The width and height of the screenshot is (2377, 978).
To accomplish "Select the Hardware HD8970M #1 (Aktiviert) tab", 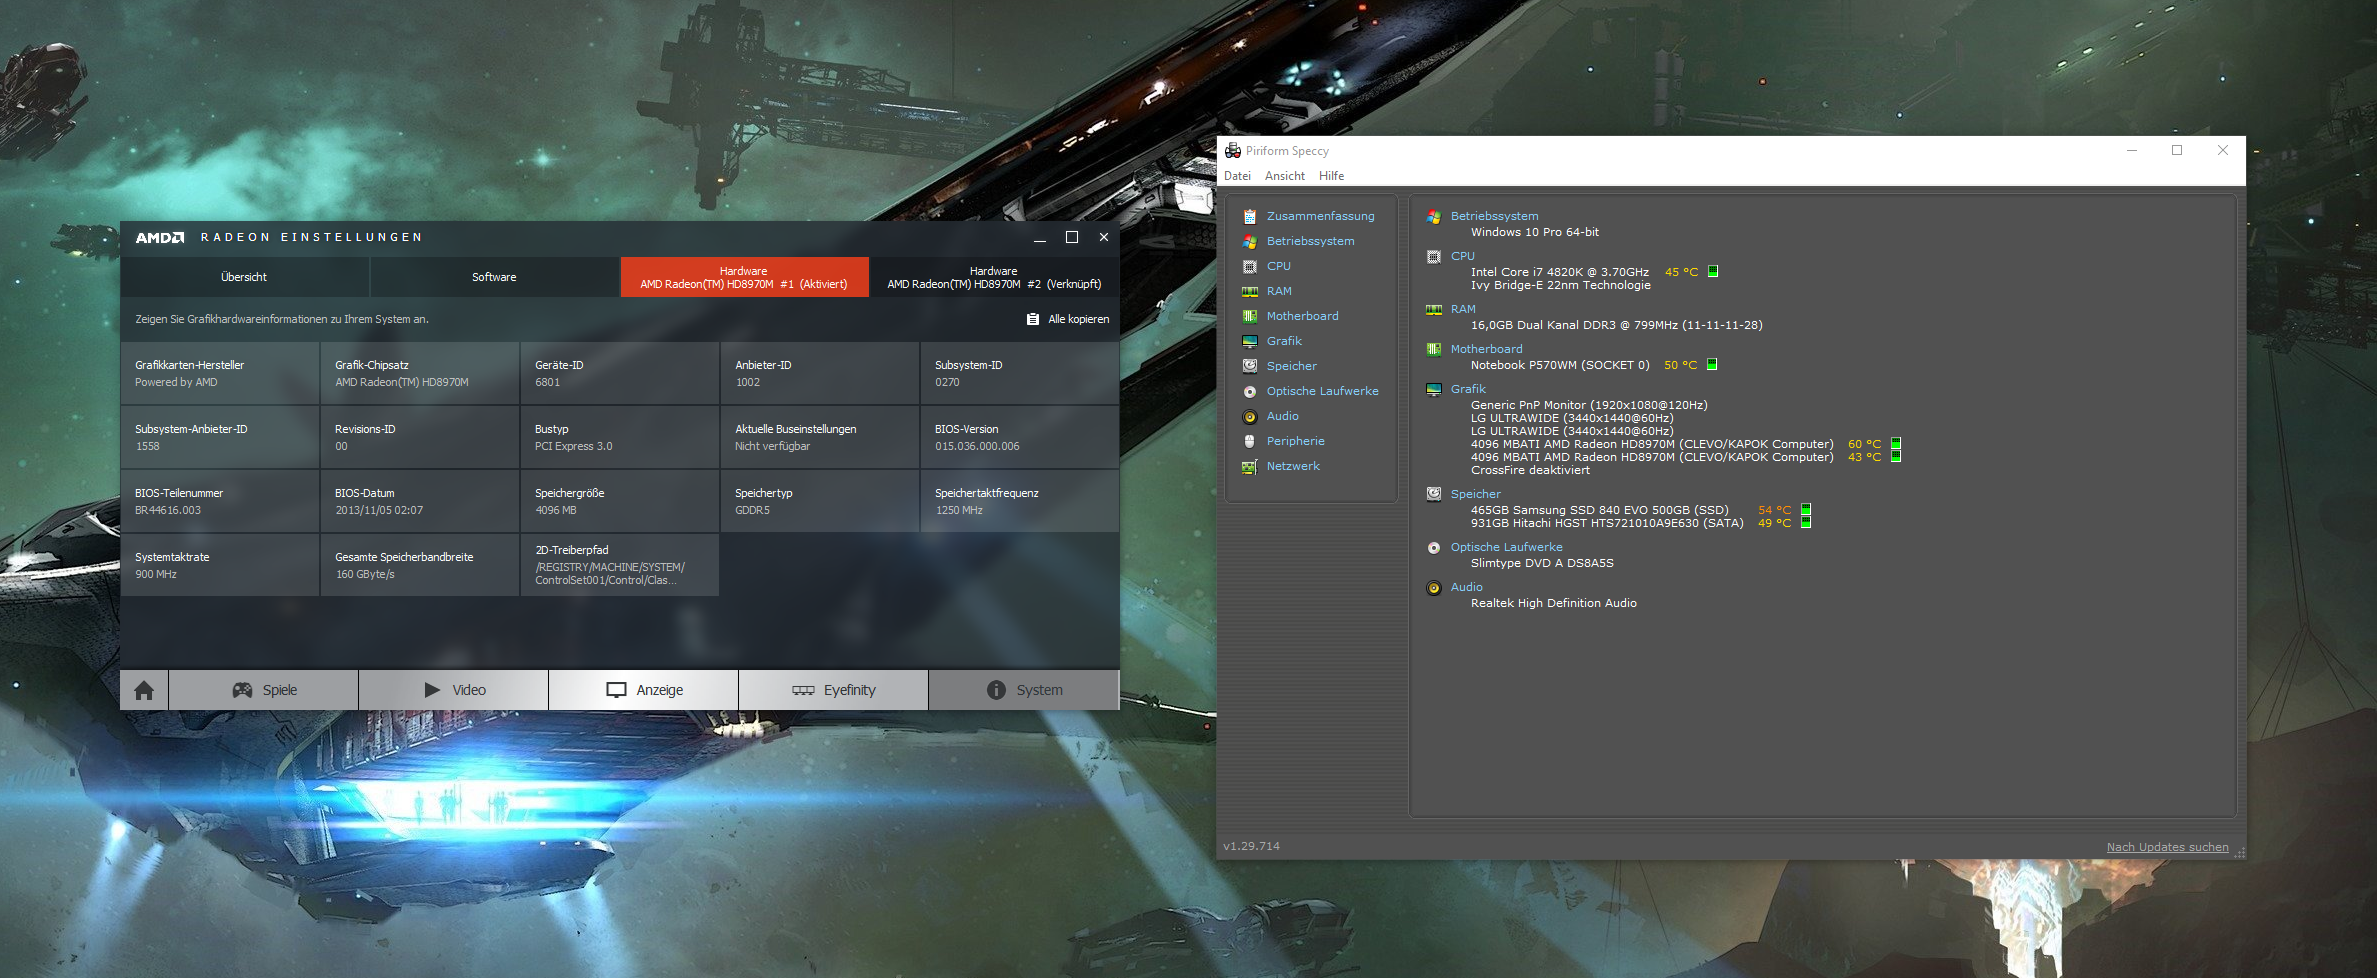I will pyautogui.click(x=744, y=277).
